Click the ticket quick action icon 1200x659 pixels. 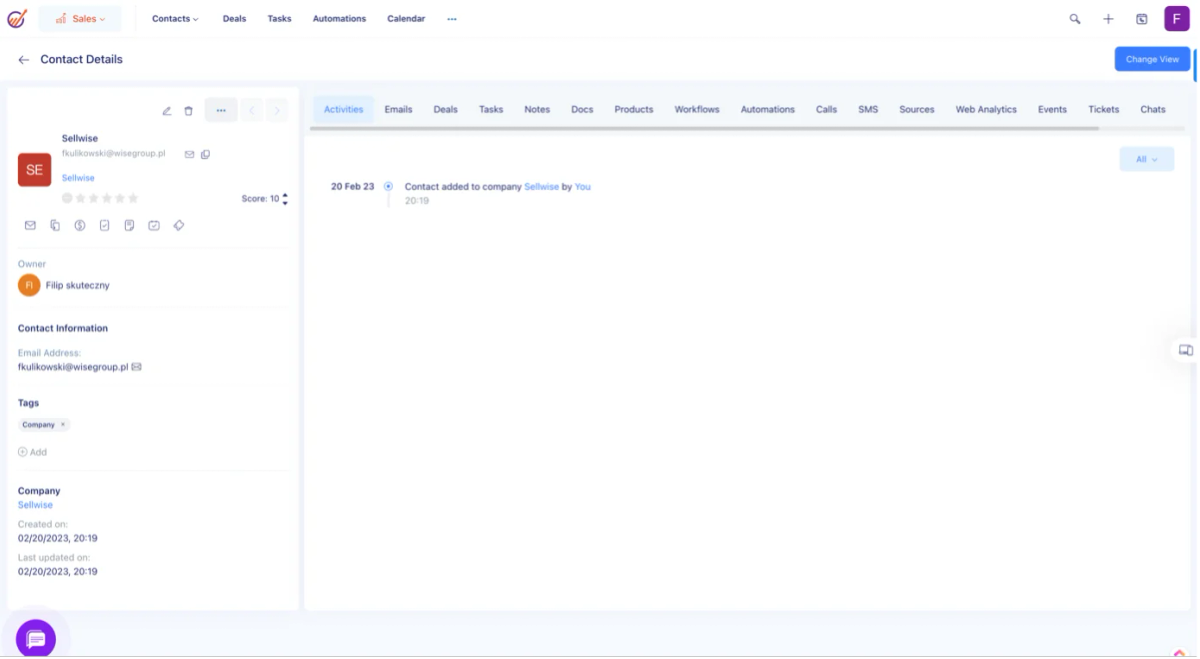[x=179, y=226]
